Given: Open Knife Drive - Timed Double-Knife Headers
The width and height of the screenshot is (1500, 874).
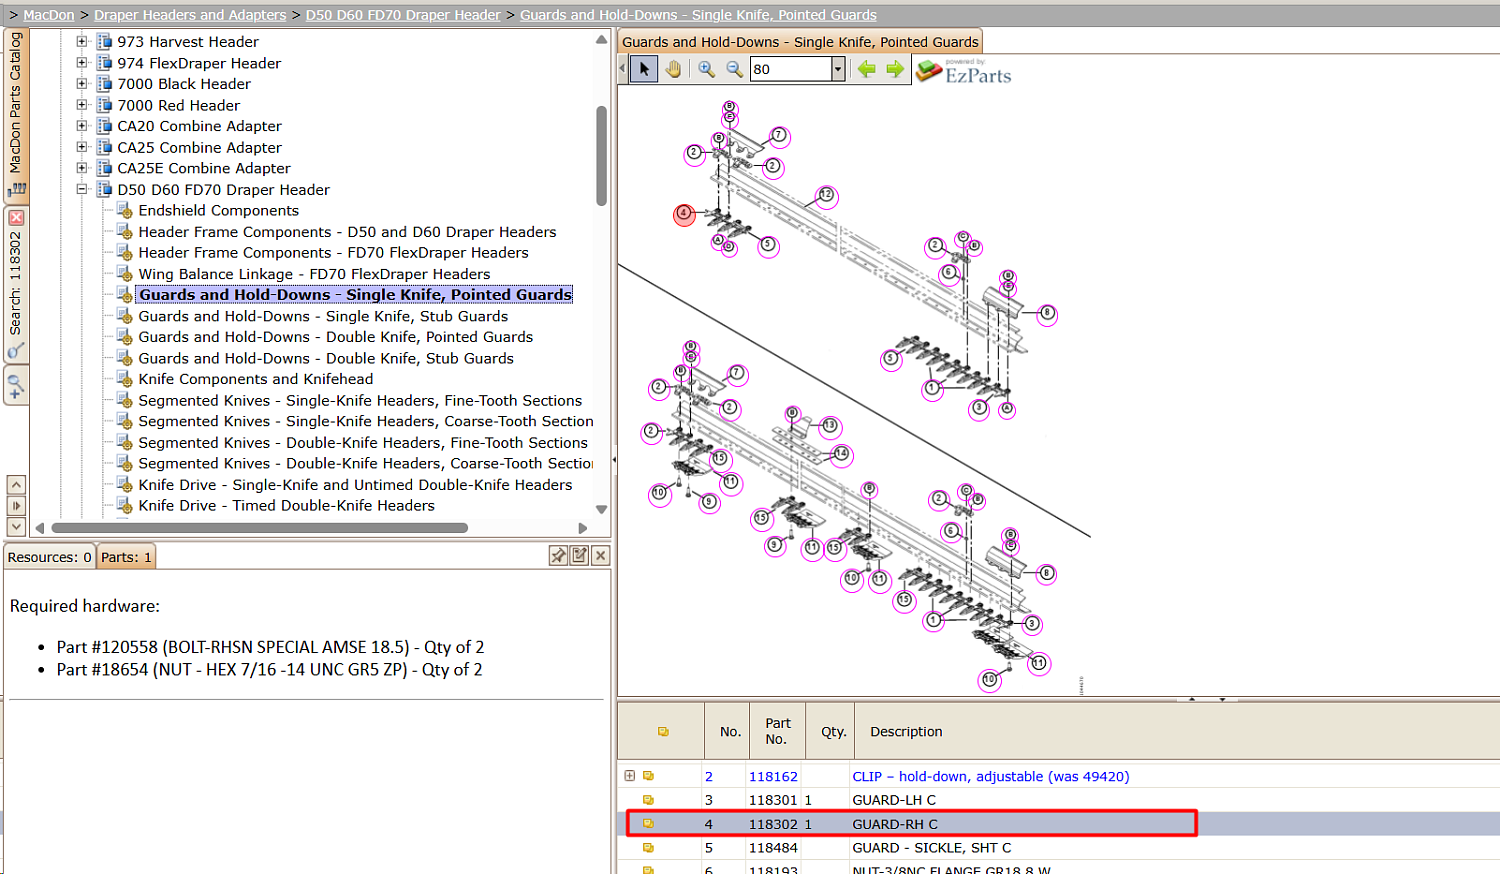Looking at the screenshot, I should (286, 506).
